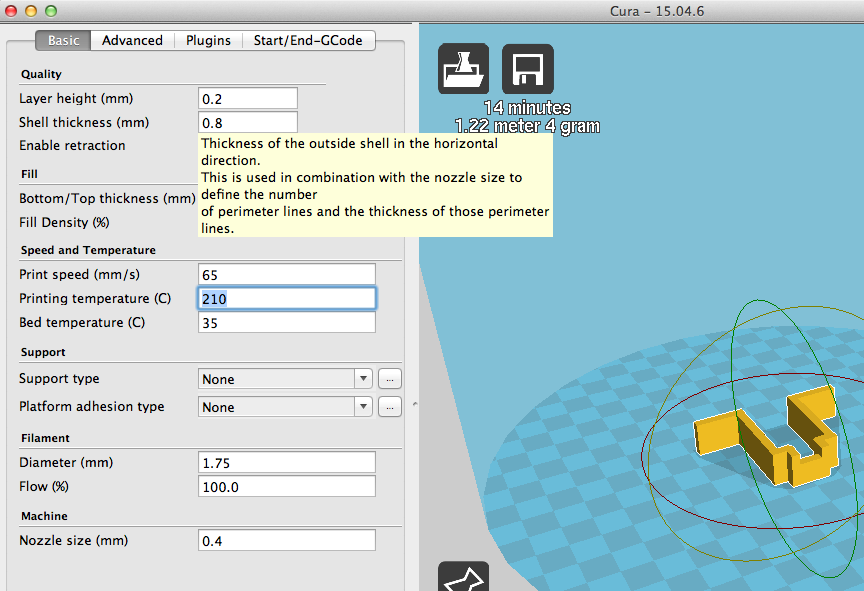Click the Quality section heading
Viewport: 864px width, 591px height.
point(41,74)
